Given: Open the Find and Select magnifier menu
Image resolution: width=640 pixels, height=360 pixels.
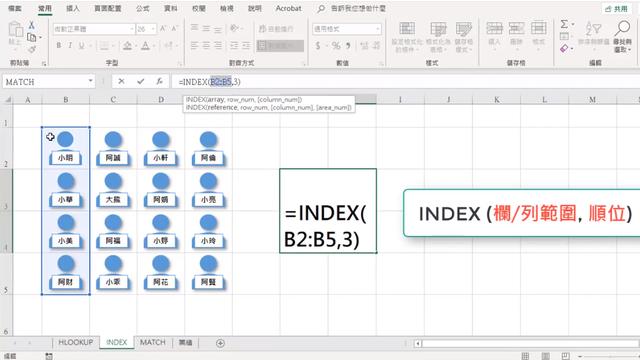Looking at the screenshot, I should click(622, 36).
